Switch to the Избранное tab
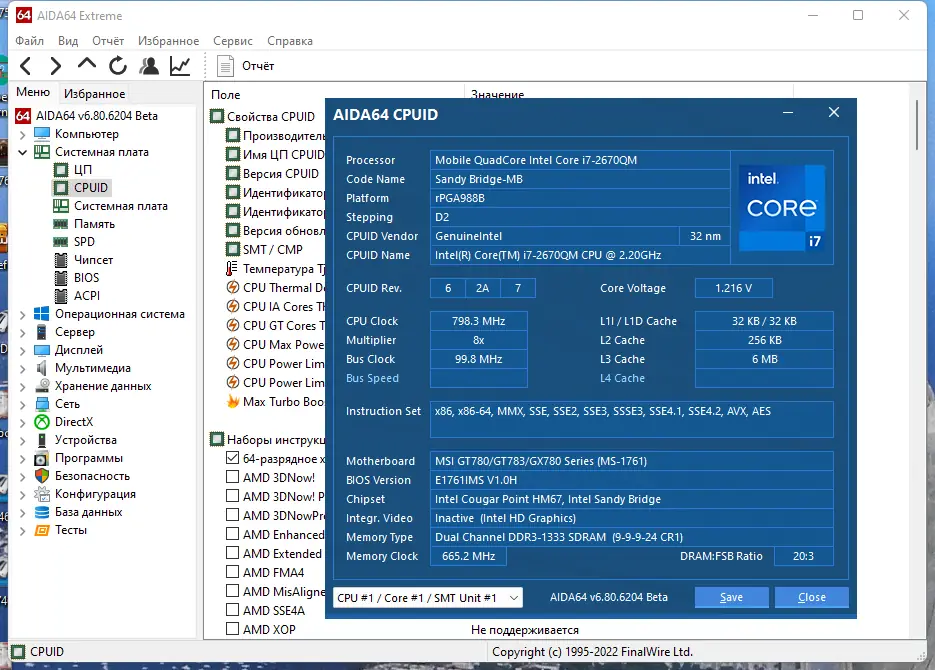 [x=94, y=94]
